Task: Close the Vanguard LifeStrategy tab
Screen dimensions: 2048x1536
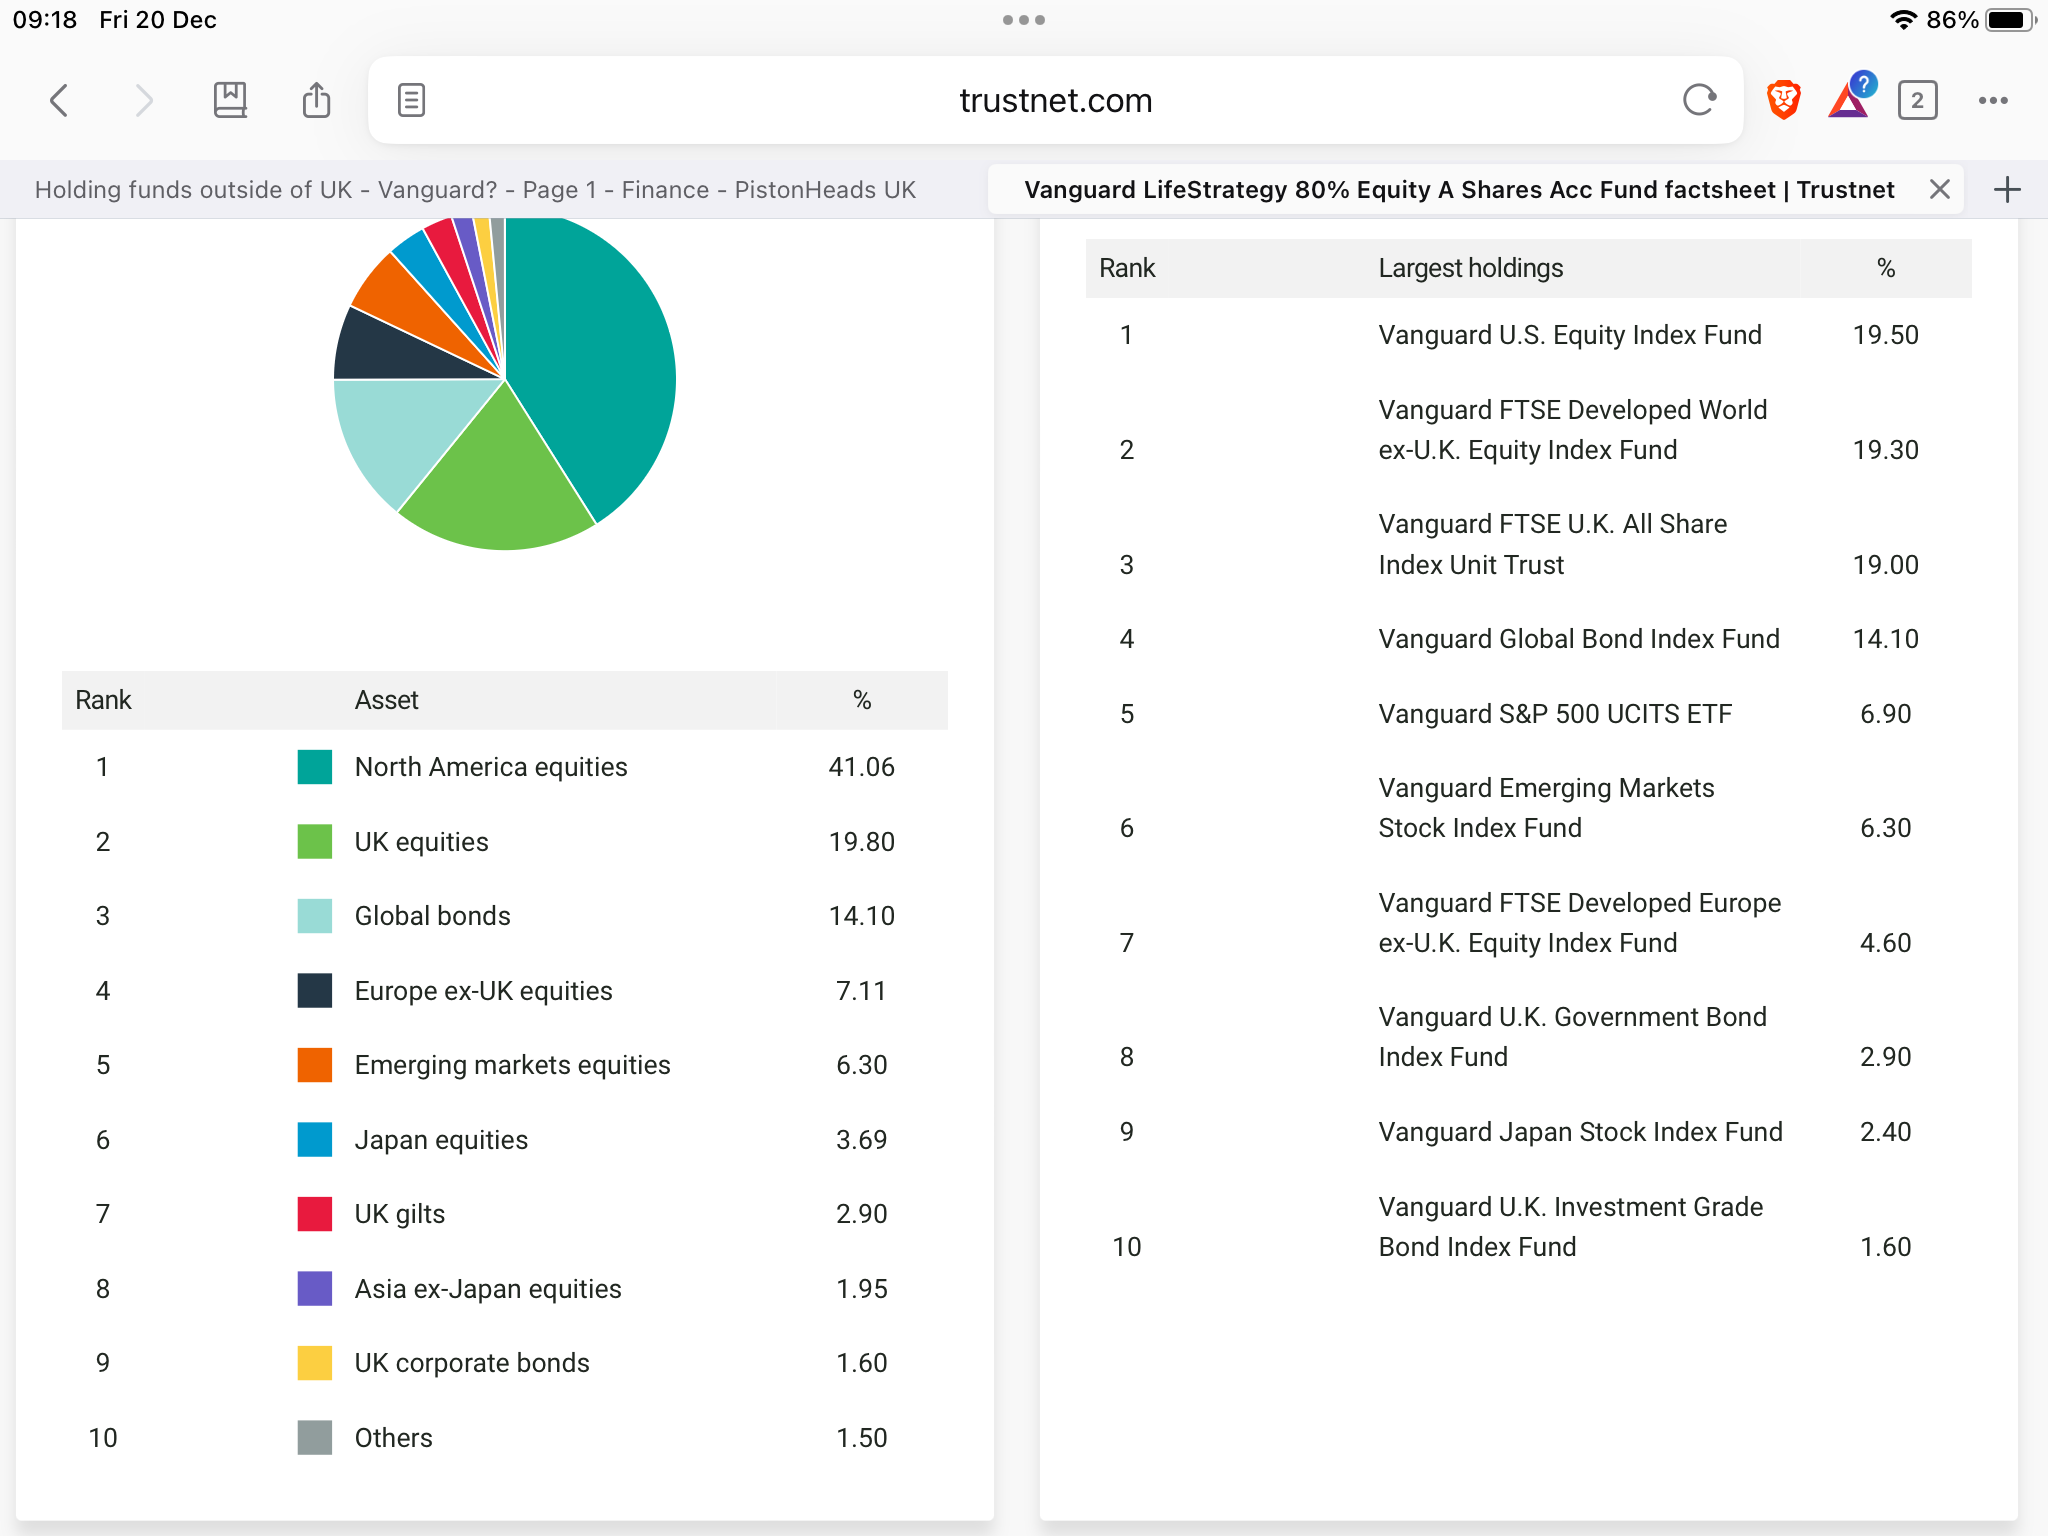Action: tap(1939, 190)
